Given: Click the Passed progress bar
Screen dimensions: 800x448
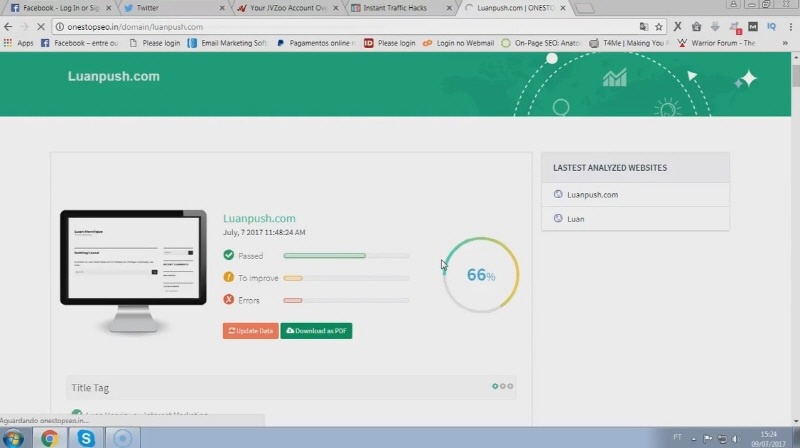Looking at the screenshot, I should click(x=346, y=255).
